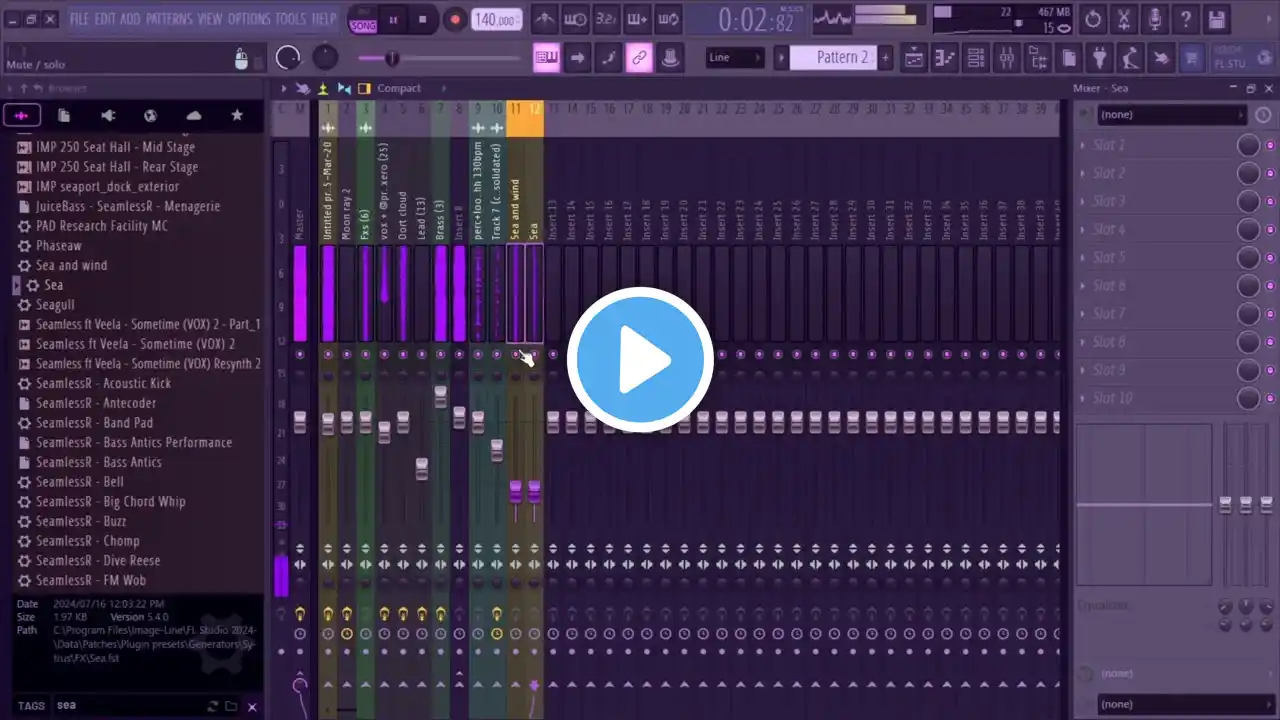Open the TOOLS menu
1280x720 pixels.
click(x=291, y=19)
